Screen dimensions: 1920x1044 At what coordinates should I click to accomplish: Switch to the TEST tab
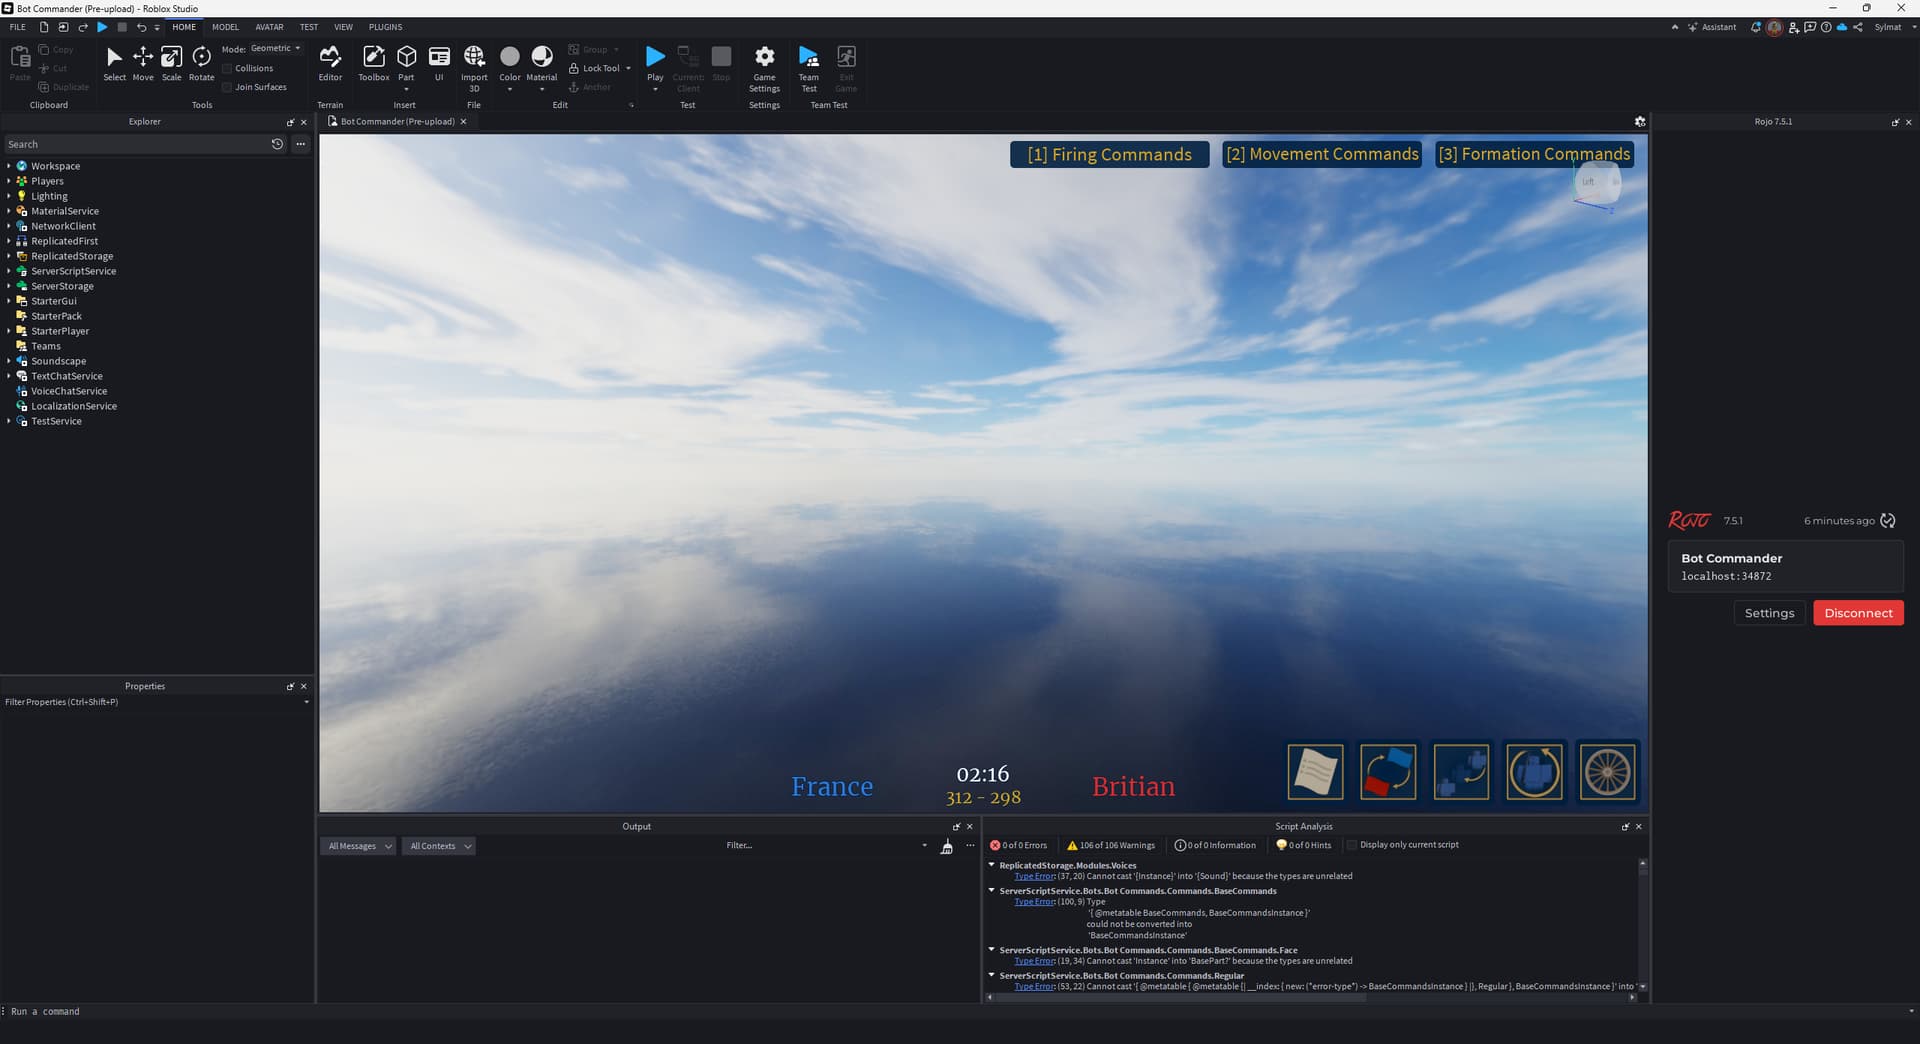click(309, 27)
